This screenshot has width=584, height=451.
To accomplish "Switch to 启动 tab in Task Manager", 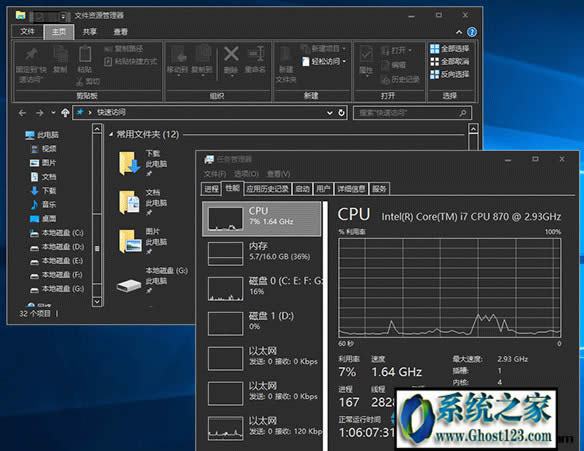I will (x=302, y=189).
